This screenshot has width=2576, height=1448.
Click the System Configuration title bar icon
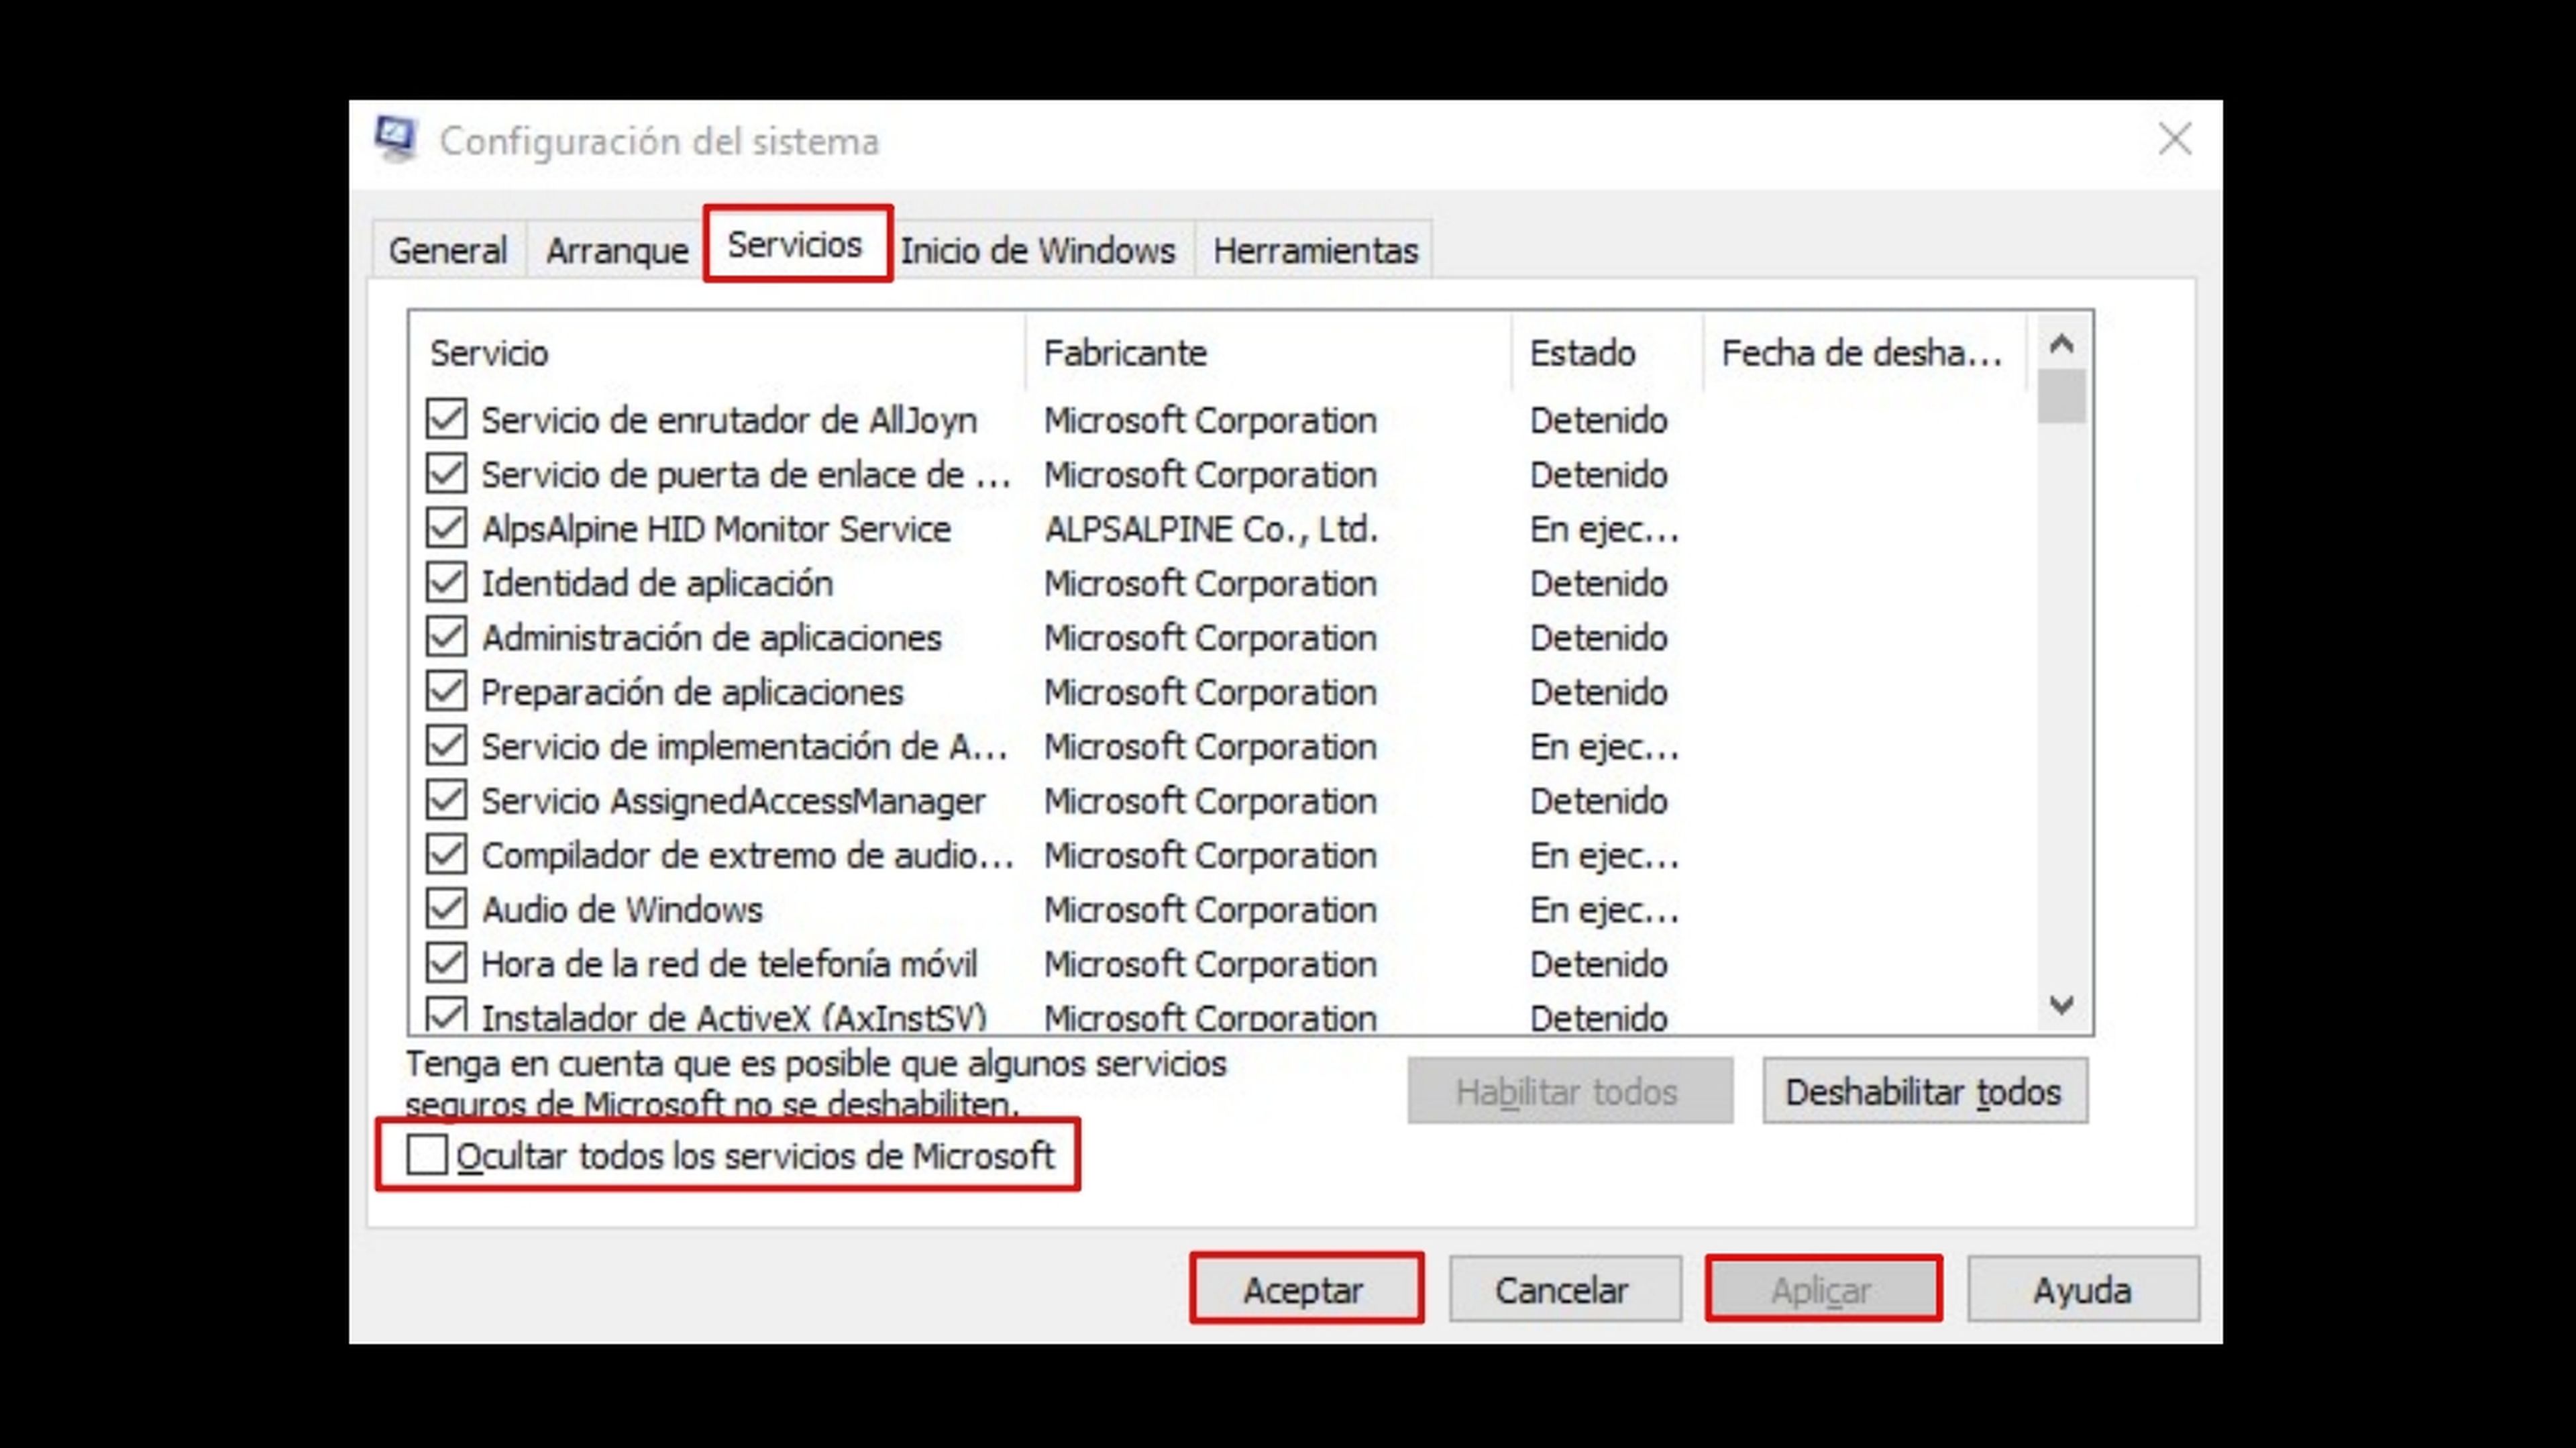point(396,139)
